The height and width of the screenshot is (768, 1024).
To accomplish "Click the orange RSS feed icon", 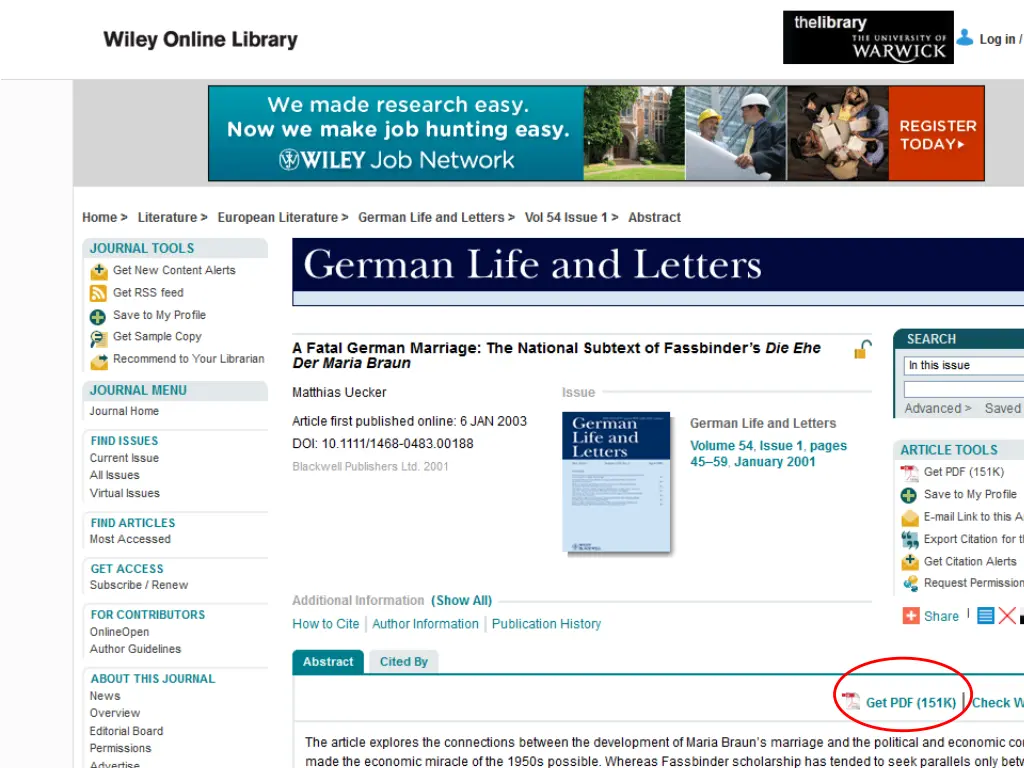I will 98,293.
